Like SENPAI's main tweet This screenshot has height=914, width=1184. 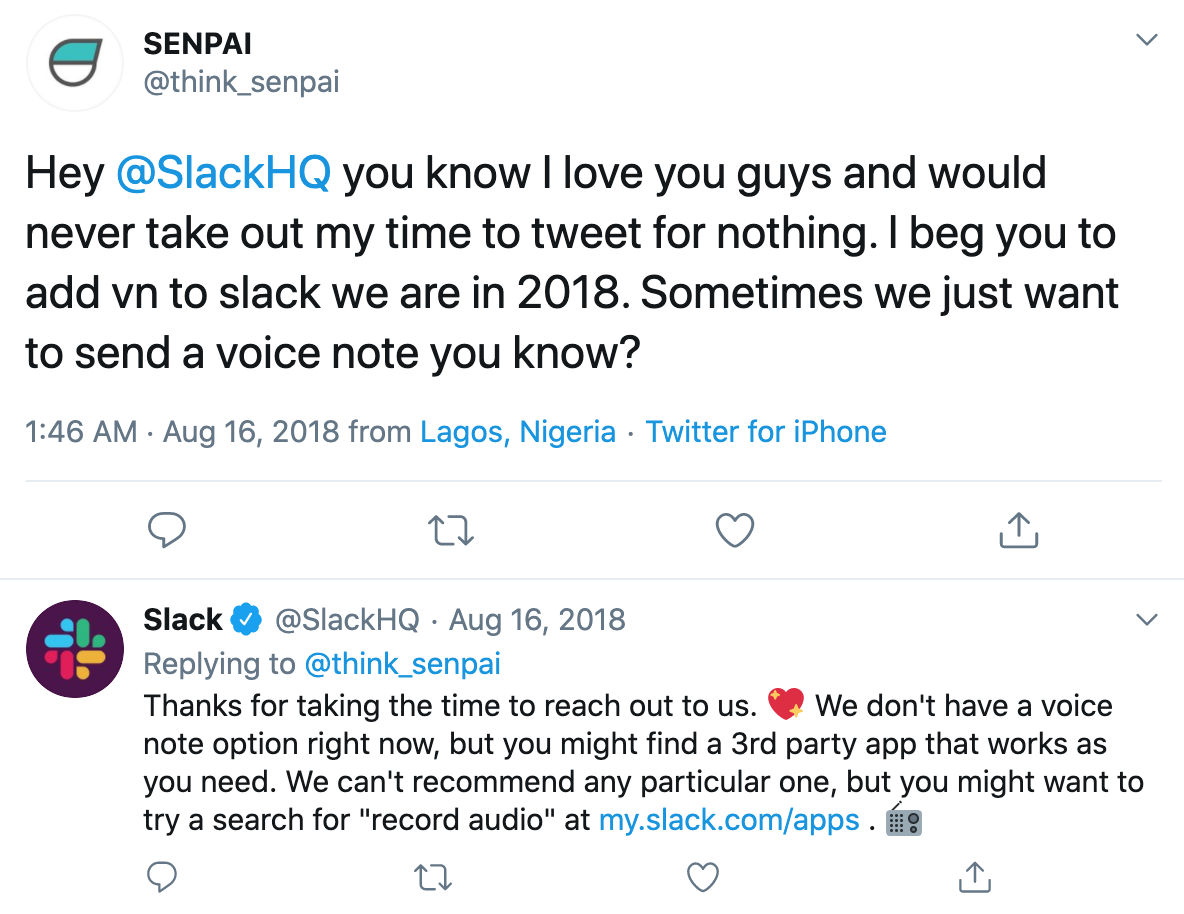point(735,530)
